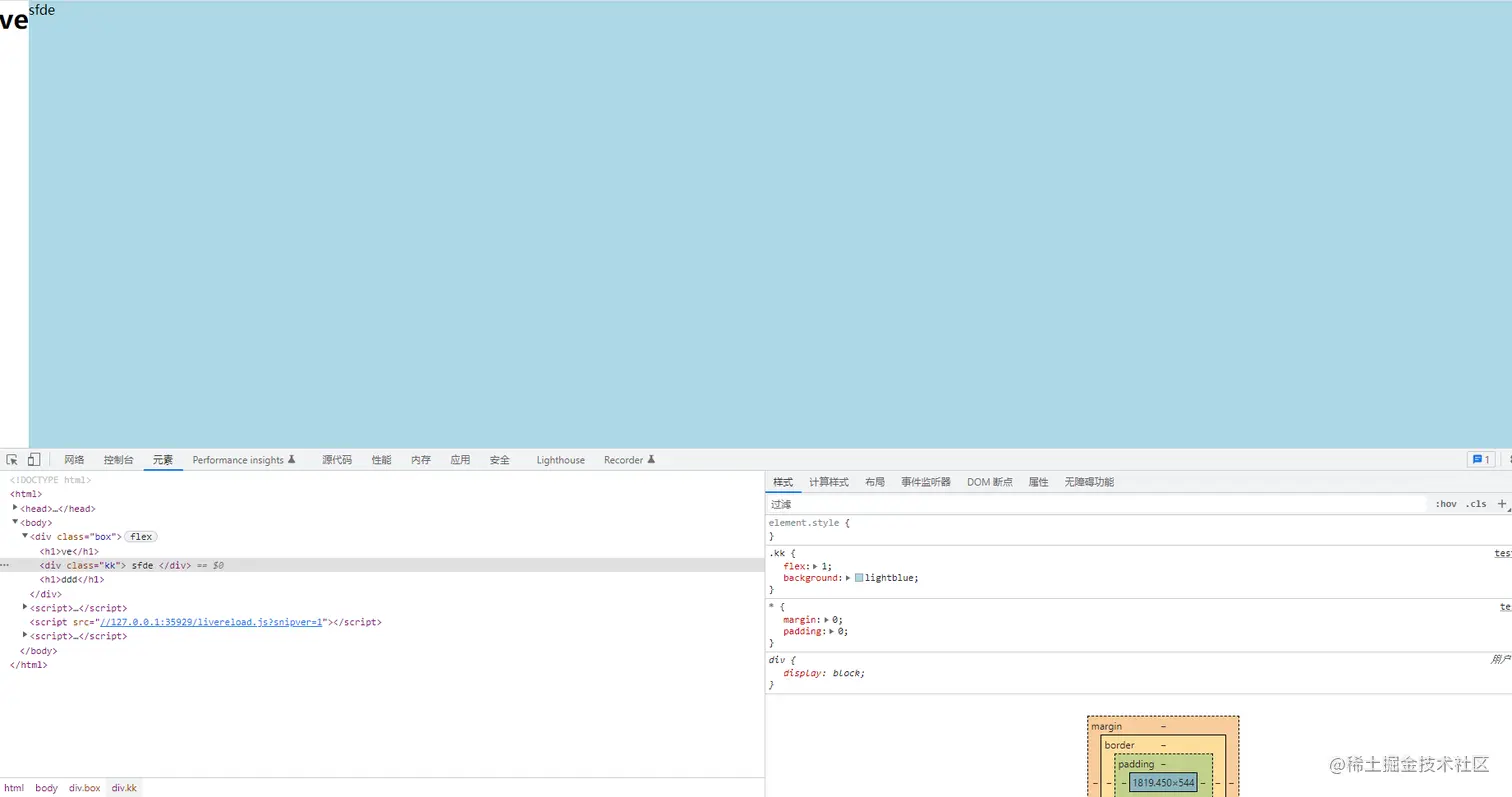Select the <html> opening tag row
Screen dimensions: 1512x797
(26, 494)
